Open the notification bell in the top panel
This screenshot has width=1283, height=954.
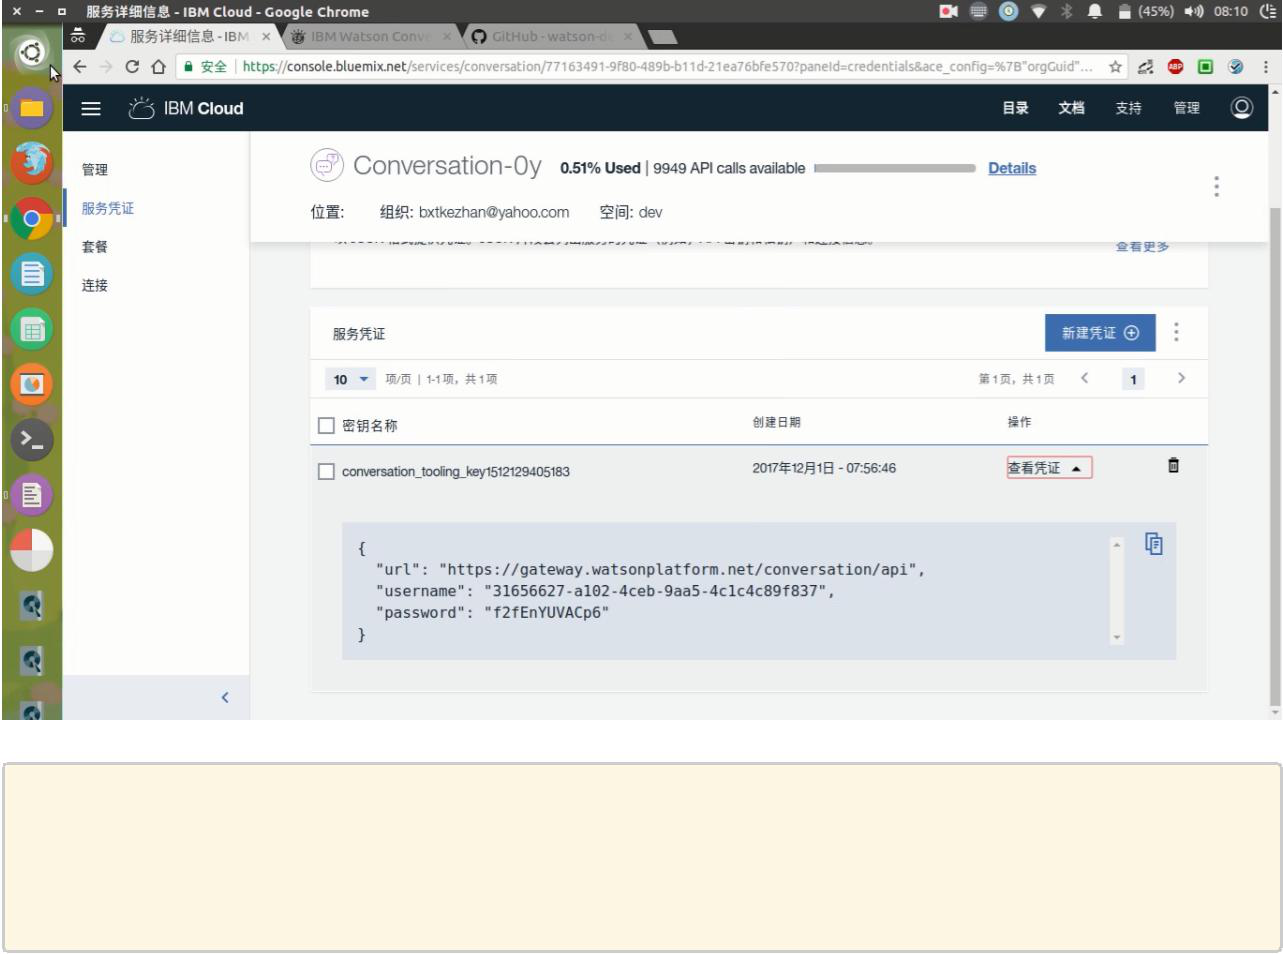point(1095,11)
